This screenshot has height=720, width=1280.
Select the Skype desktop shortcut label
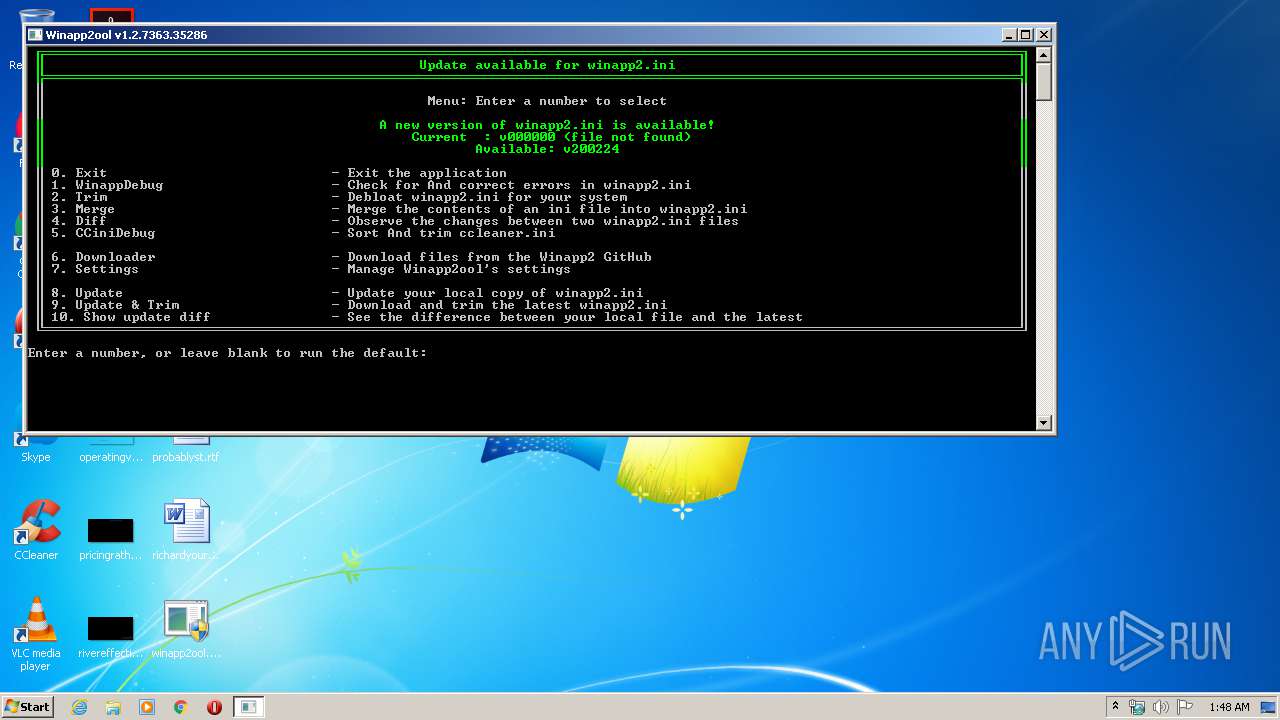coord(36,457)
